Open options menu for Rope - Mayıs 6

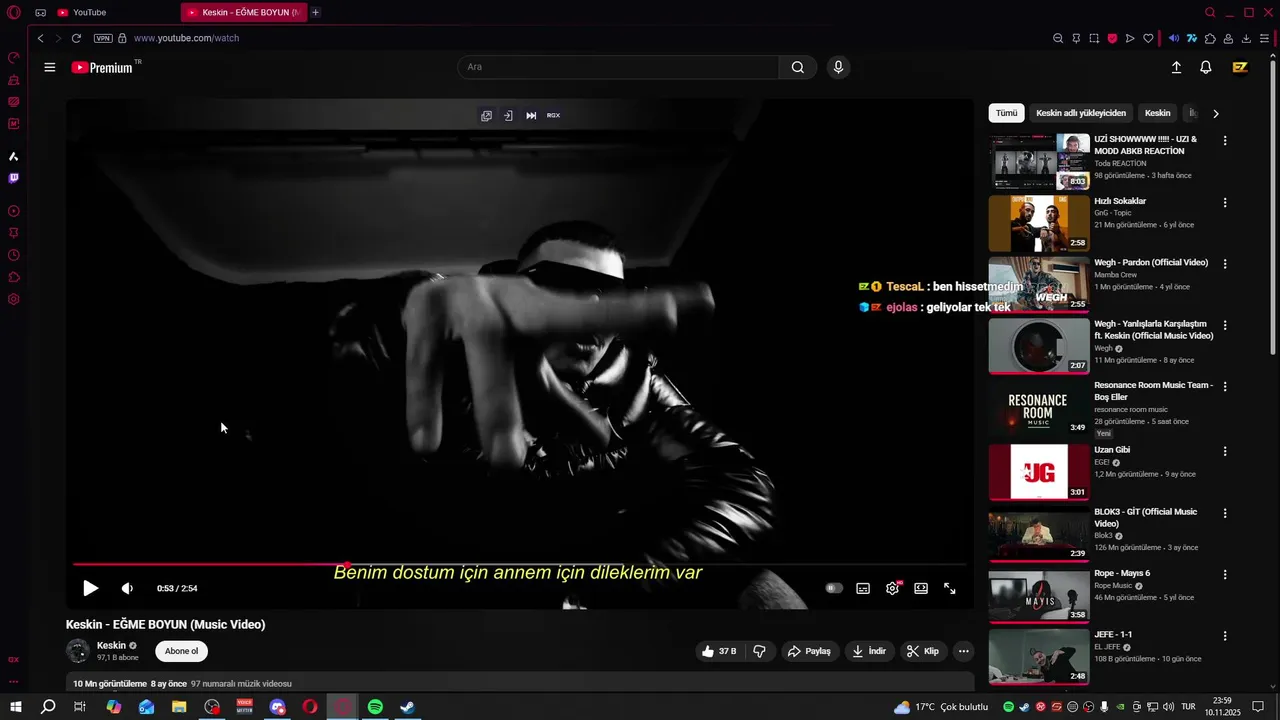click(1225, 575)
